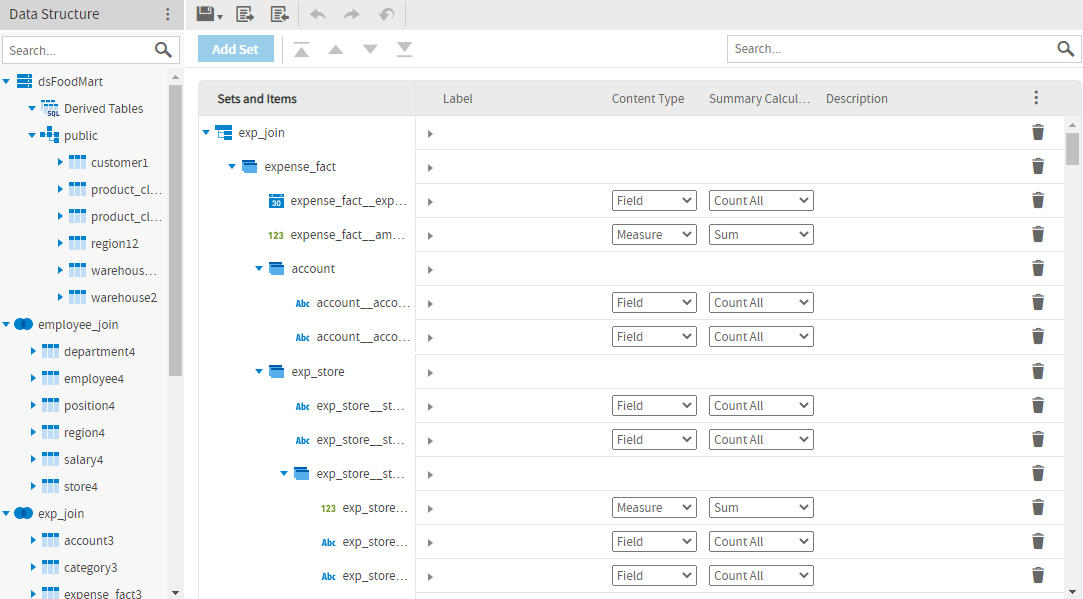Open Summary Calculation dropdown for expense_fact__exp
Viewport: 1083px width, 599px height.
[x=761, y=200]
